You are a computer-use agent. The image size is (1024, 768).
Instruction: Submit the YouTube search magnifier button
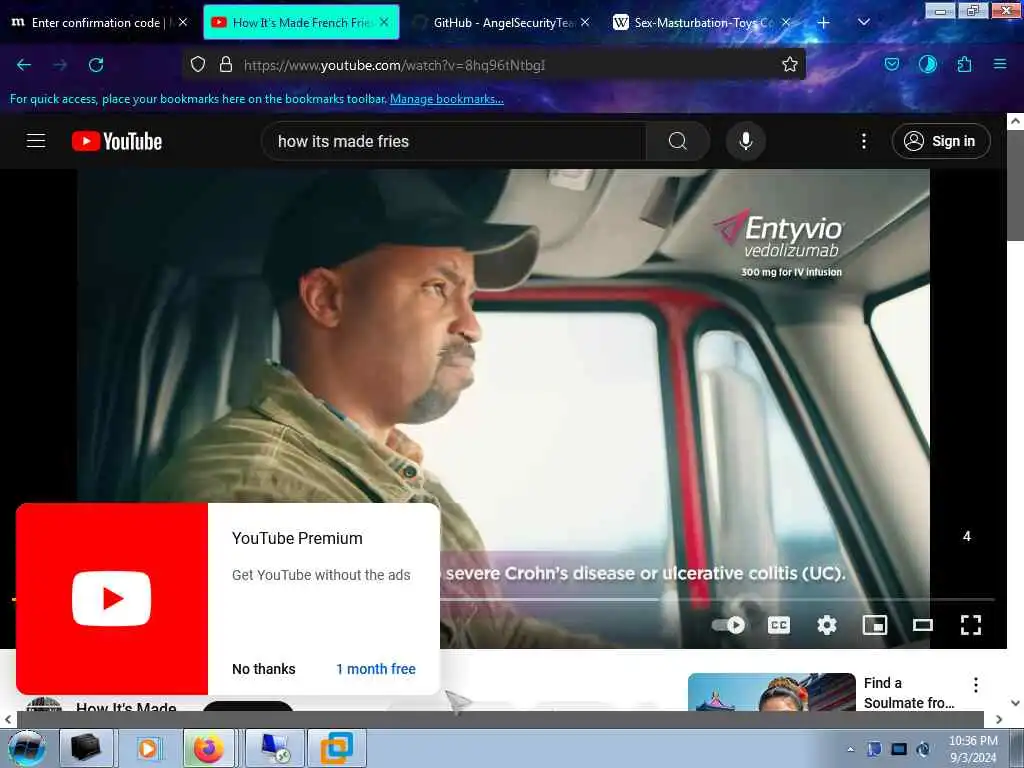(x=678, y=141)
